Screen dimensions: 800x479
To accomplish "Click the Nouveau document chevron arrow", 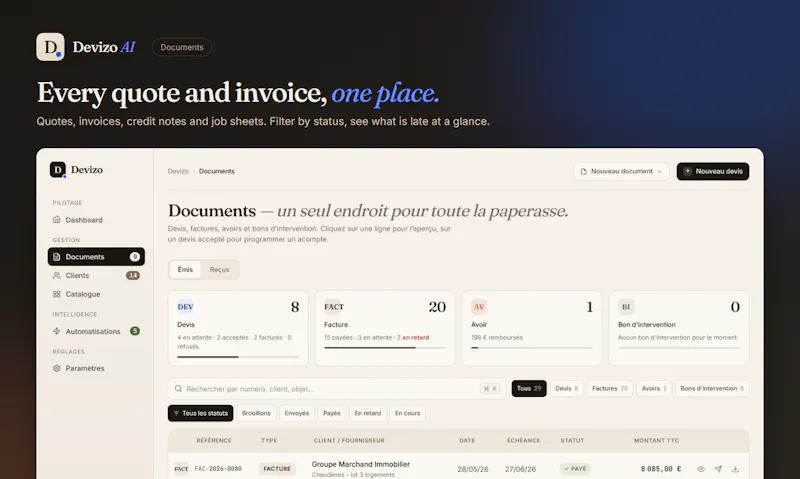I will coord(659,171).
